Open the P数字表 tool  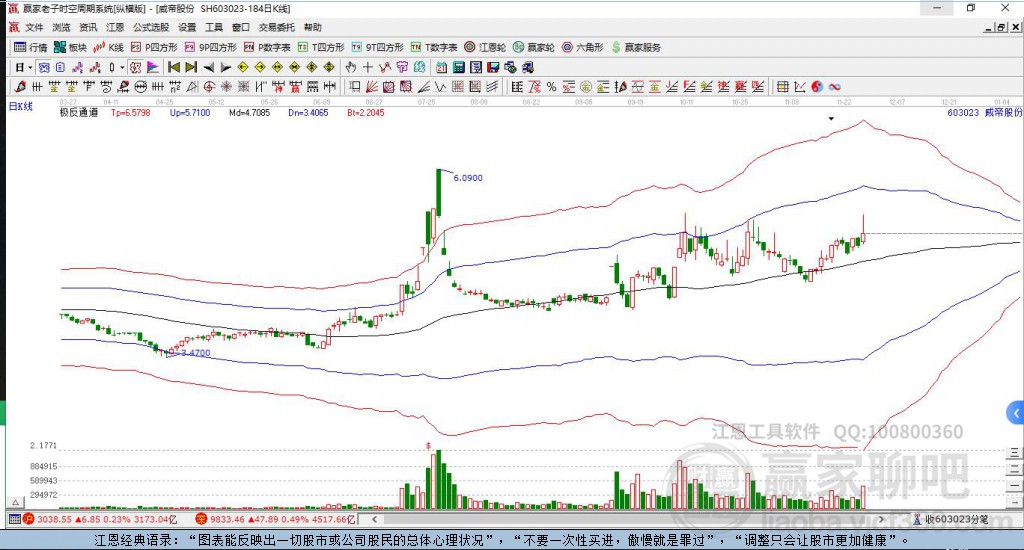coord(267,47)
